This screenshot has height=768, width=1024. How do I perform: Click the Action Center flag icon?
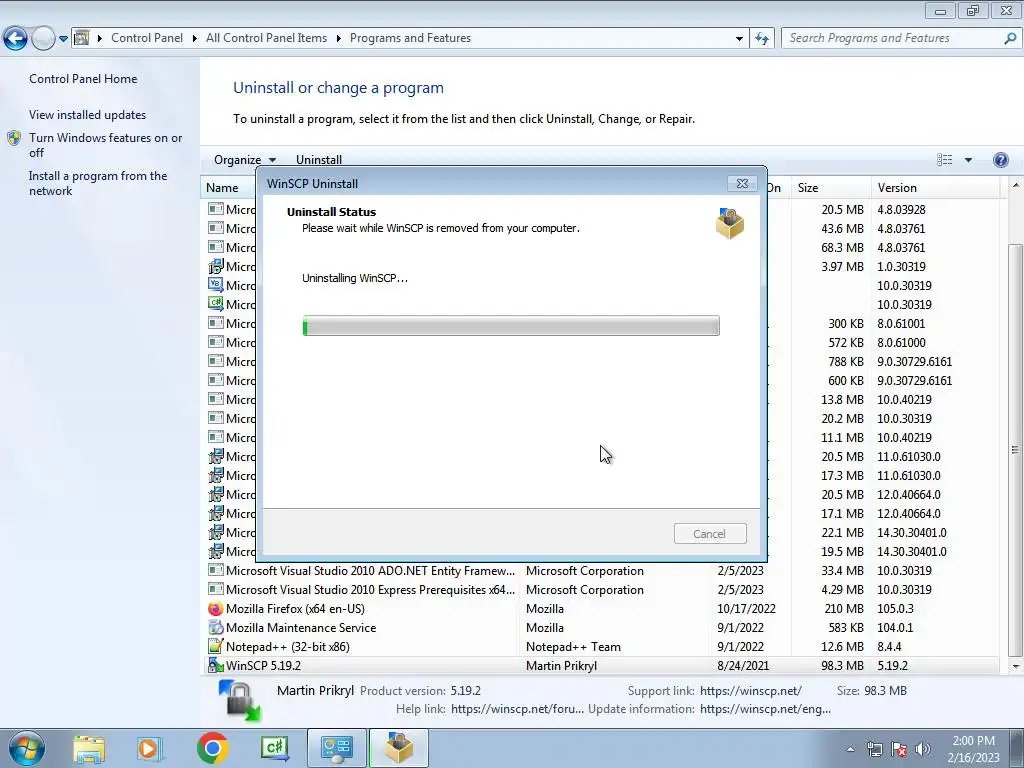[x=899, y=749]
